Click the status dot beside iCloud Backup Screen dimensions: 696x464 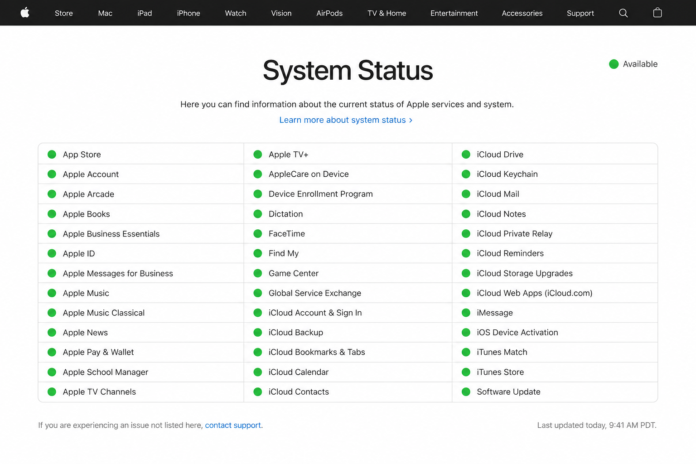pos(257,333)
